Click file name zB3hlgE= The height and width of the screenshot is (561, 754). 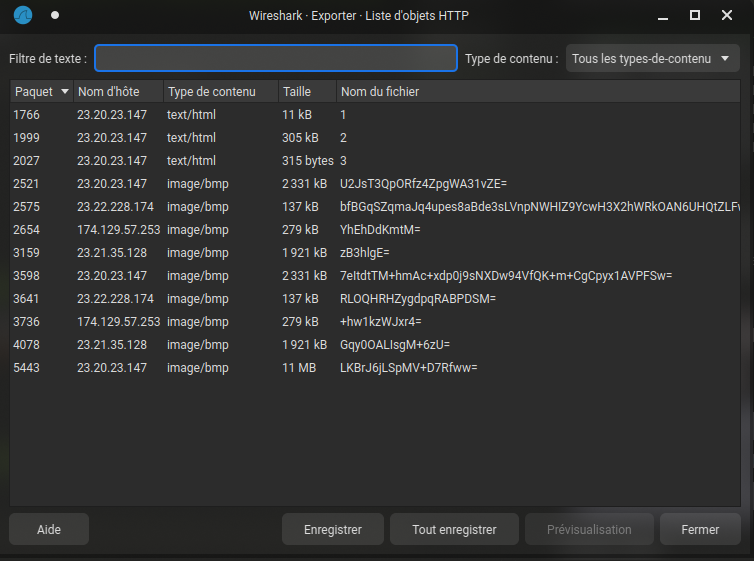364,253
